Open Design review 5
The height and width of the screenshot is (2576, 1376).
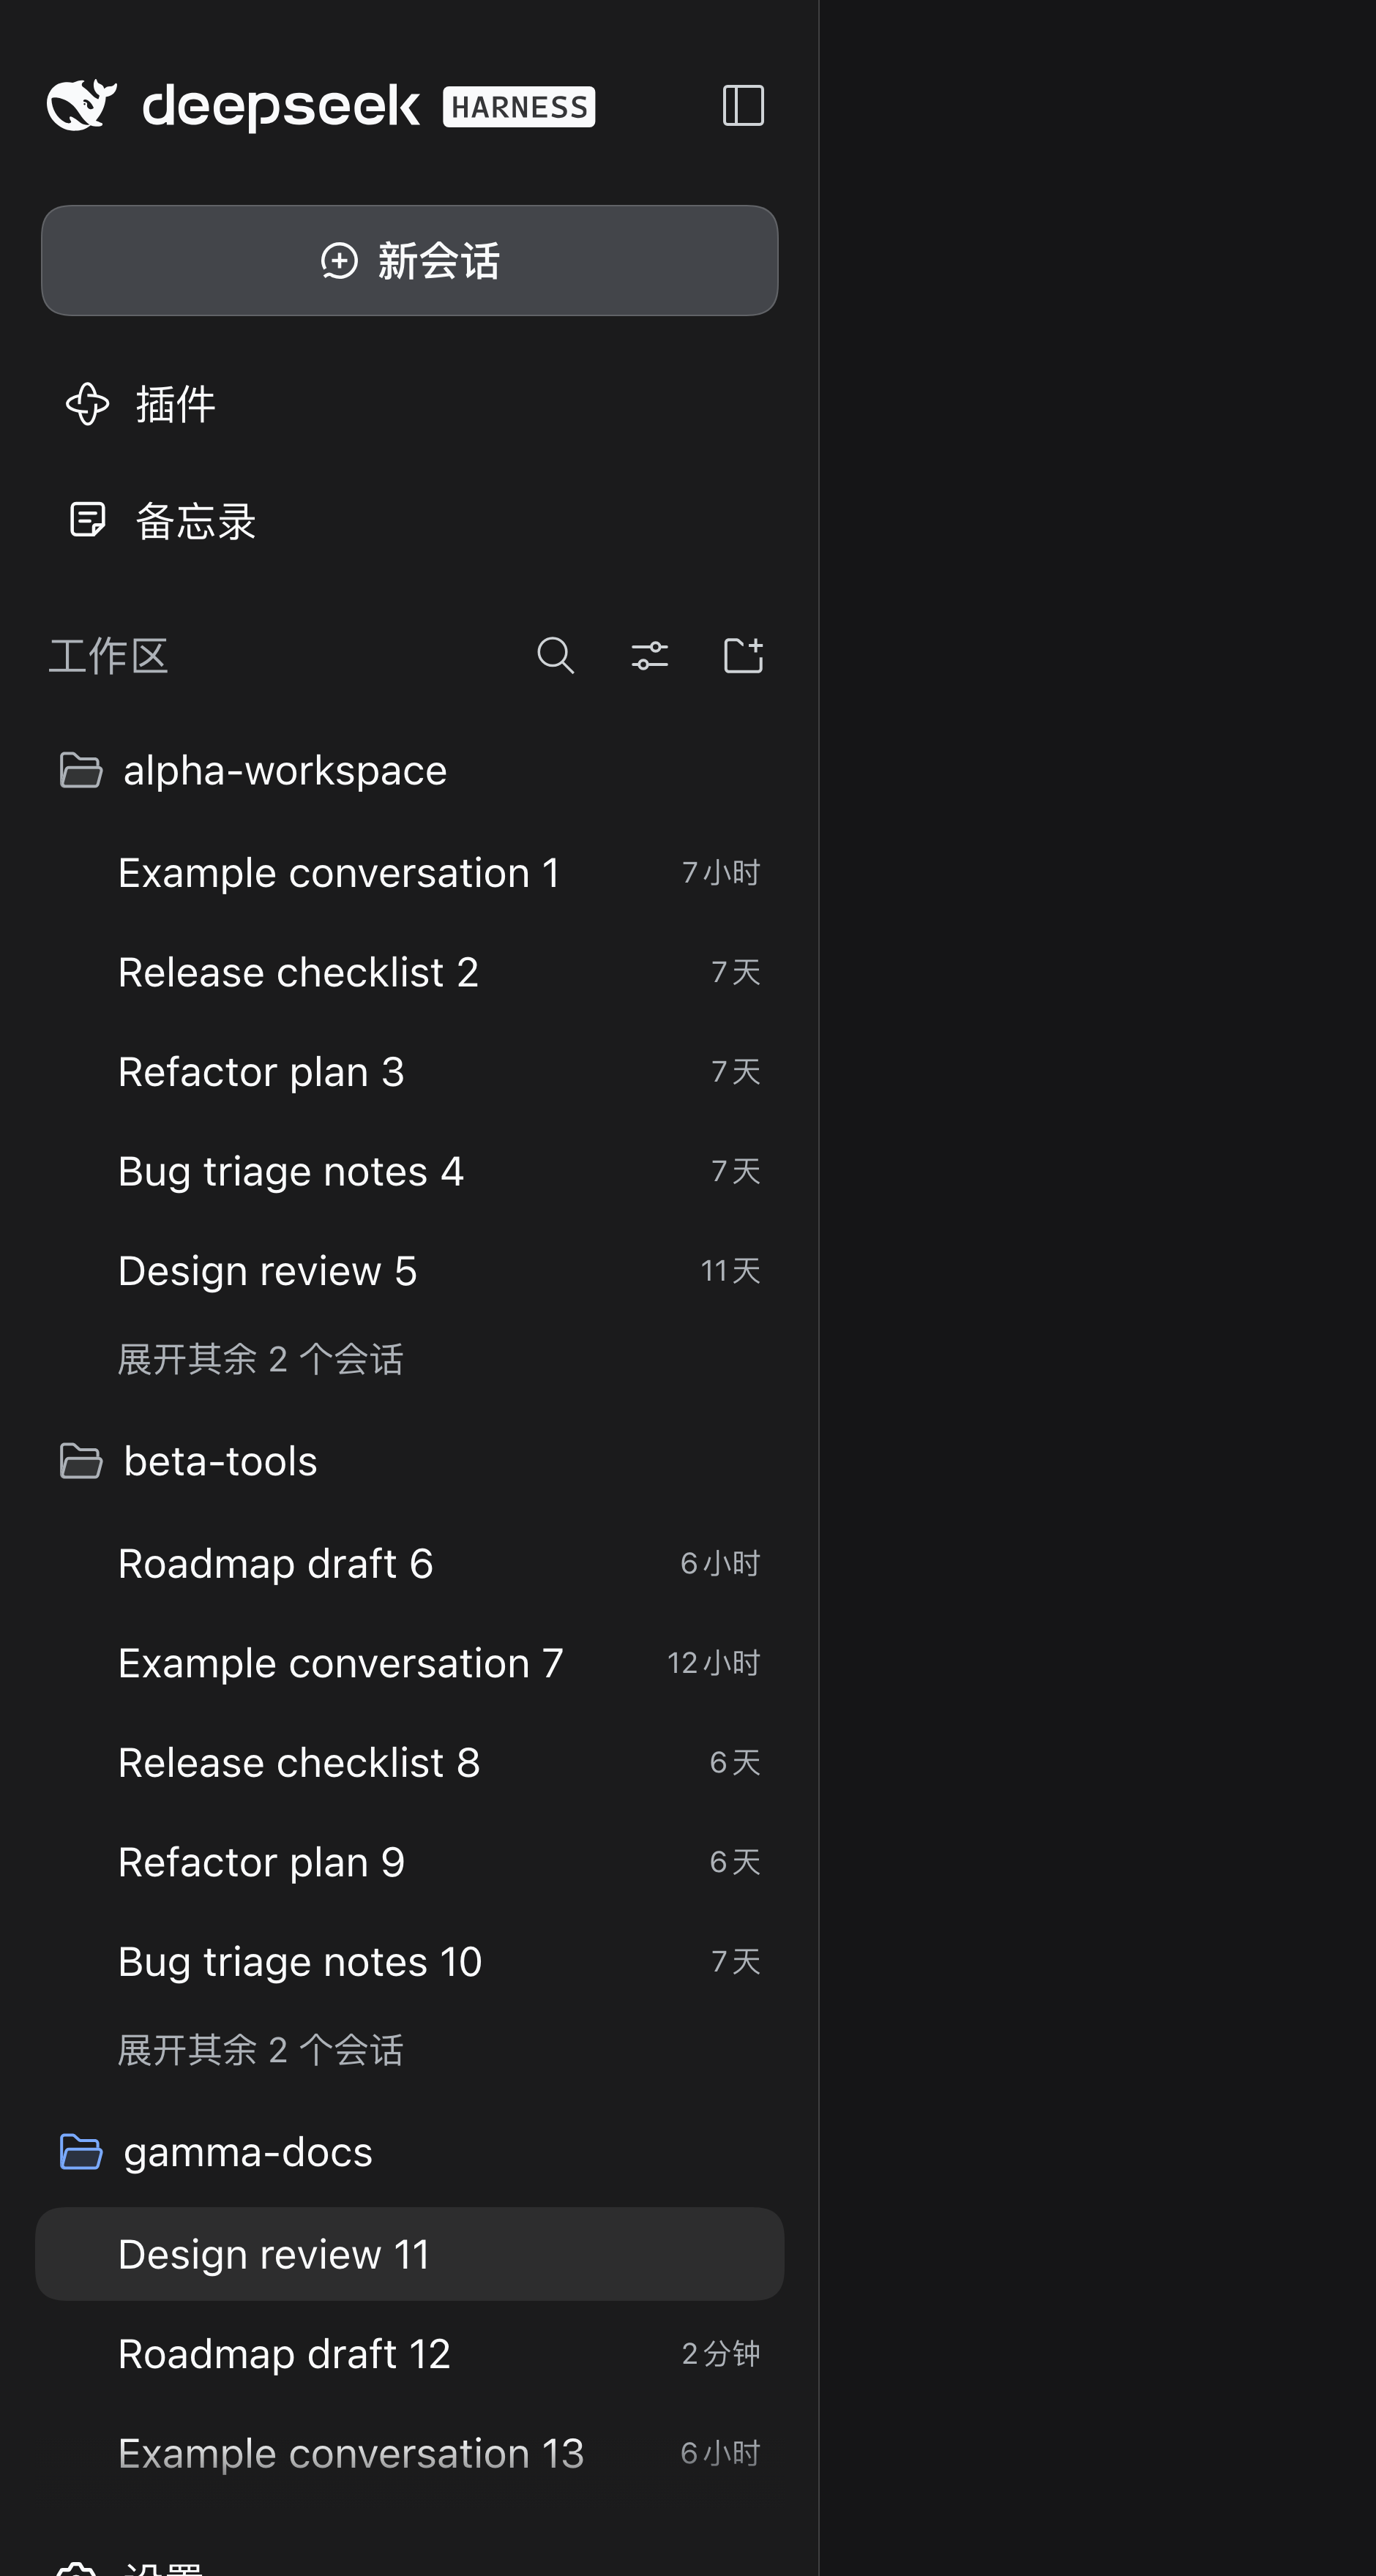pyautogui.click(x=409, y=1271)
